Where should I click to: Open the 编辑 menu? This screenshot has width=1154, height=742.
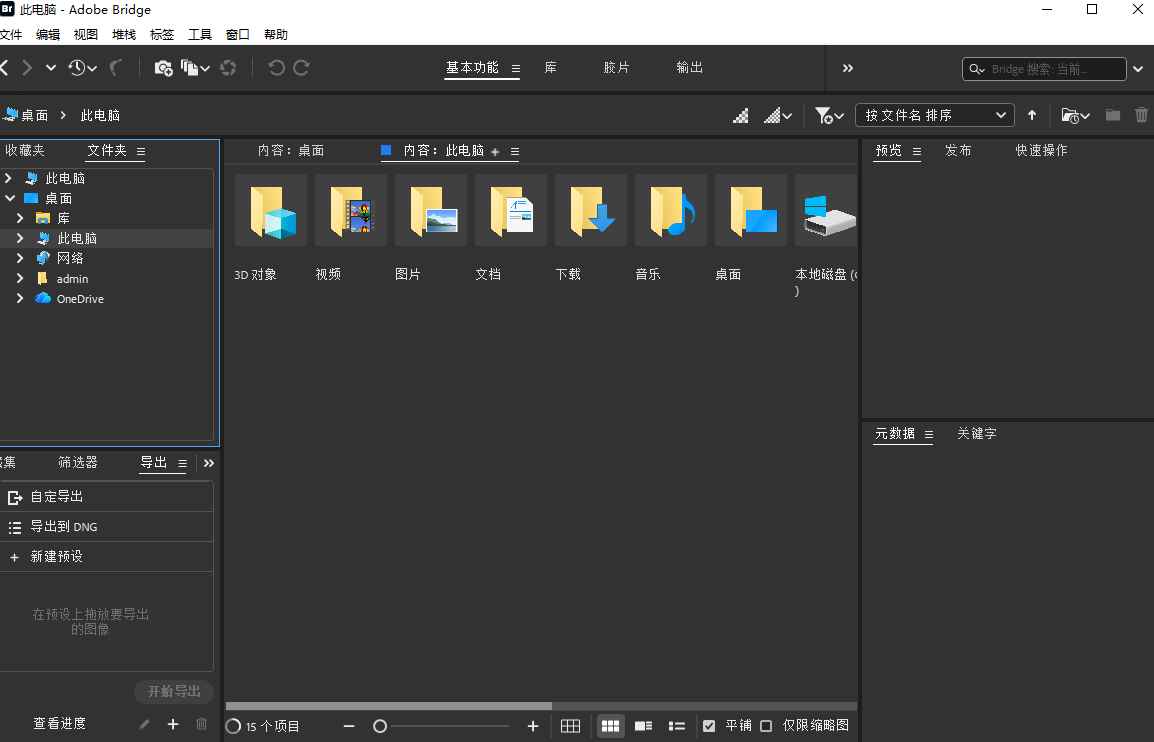click(x=48, y=35)
